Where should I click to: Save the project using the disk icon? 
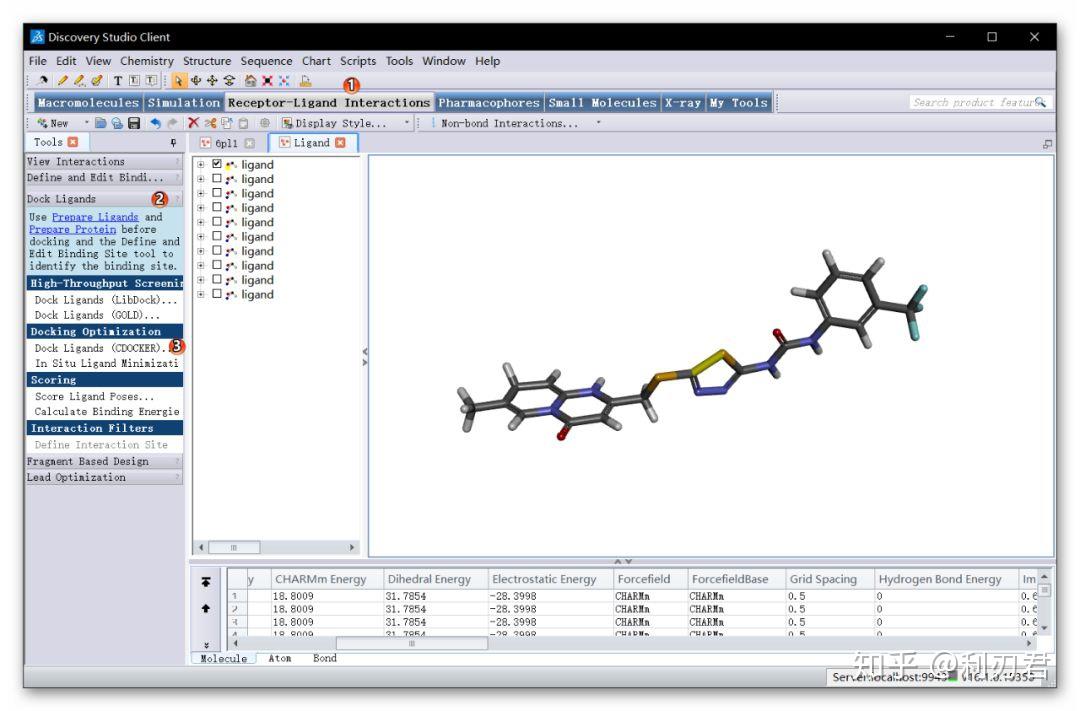tap(135, 124)
